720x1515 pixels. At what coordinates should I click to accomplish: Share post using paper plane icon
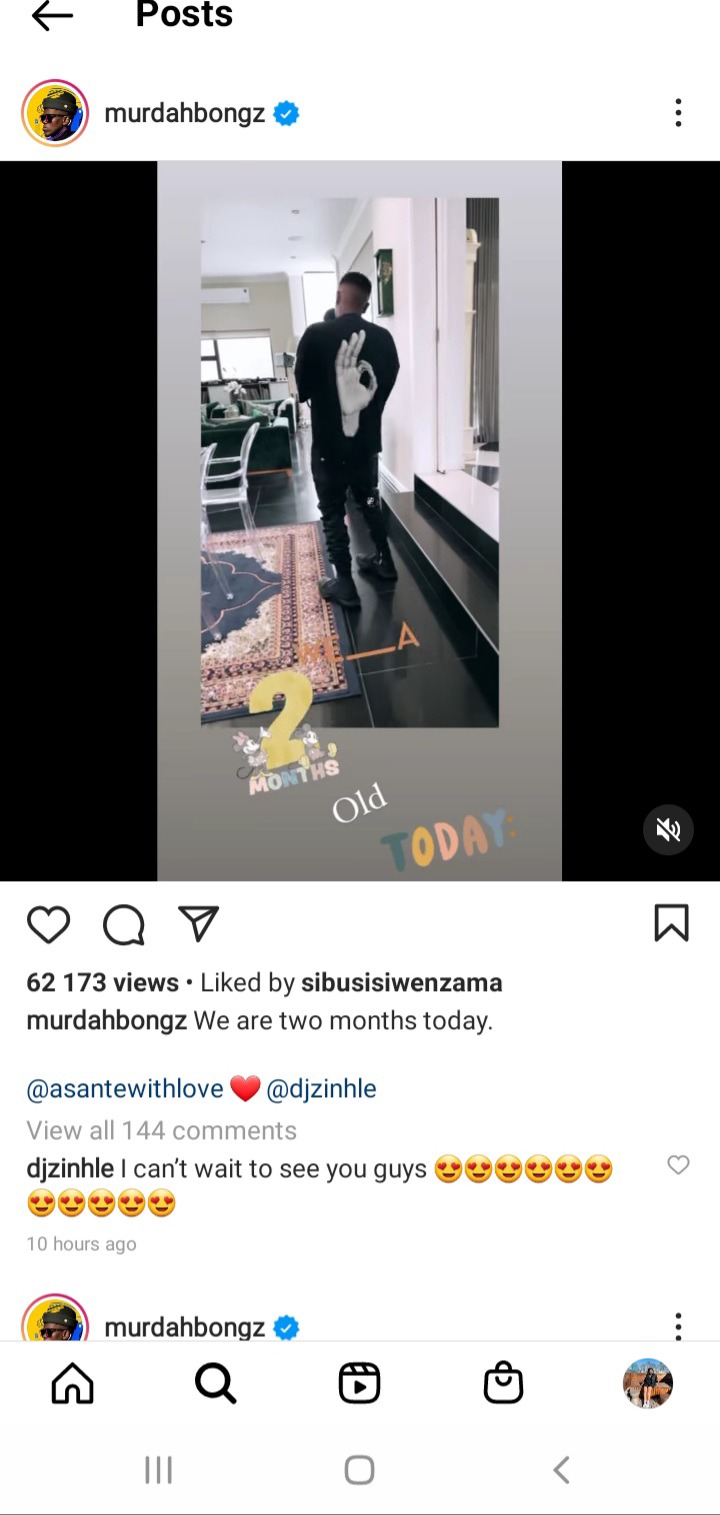point(198,923)
